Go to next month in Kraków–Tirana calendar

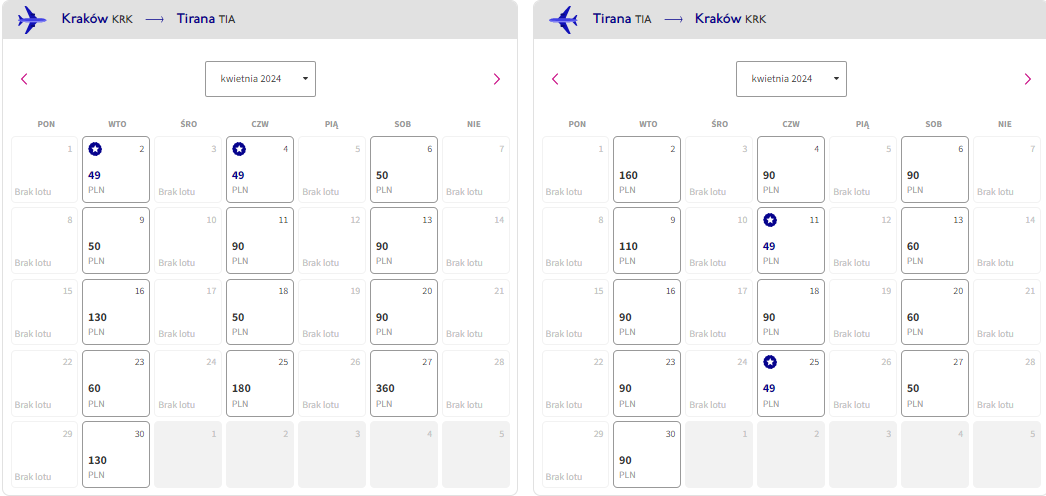[x=496, y=79]
